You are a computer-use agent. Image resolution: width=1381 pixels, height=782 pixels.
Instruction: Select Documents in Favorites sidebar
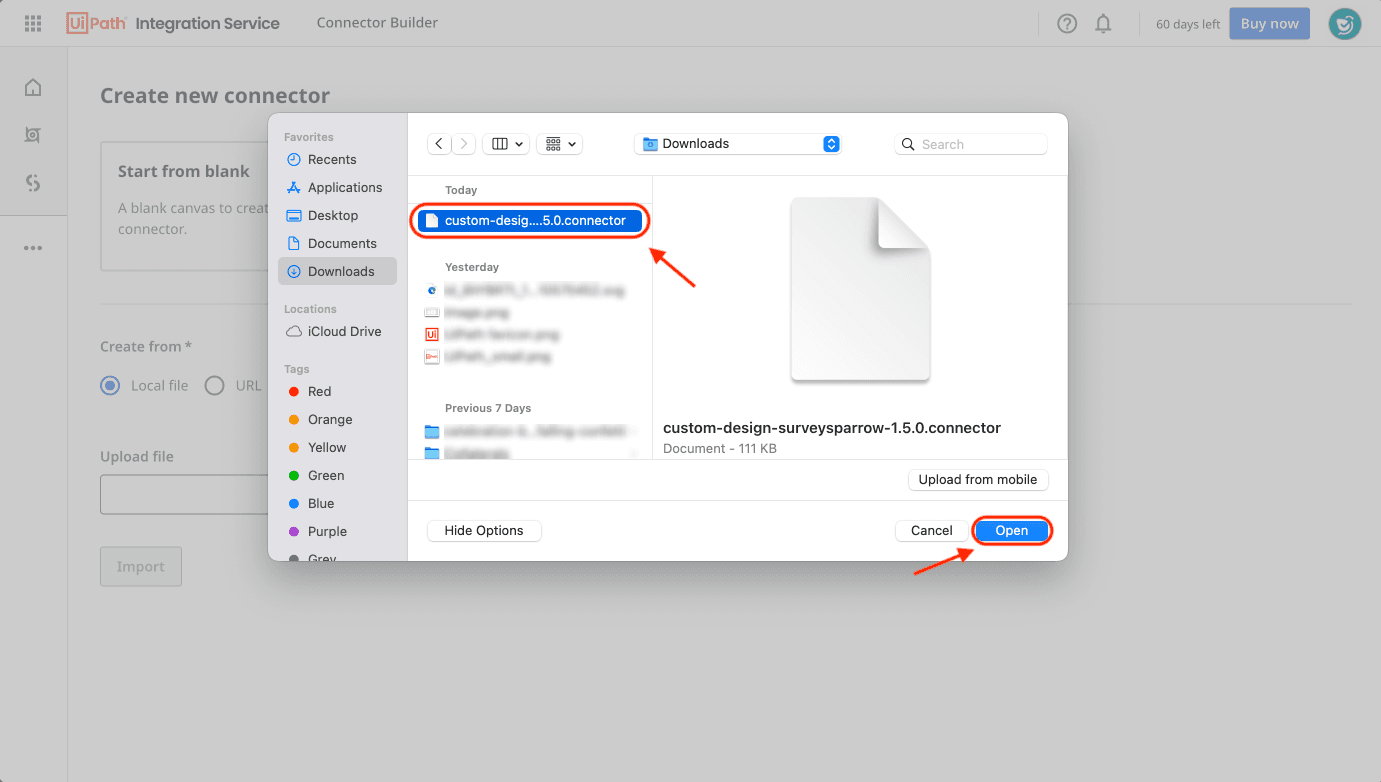341,243
